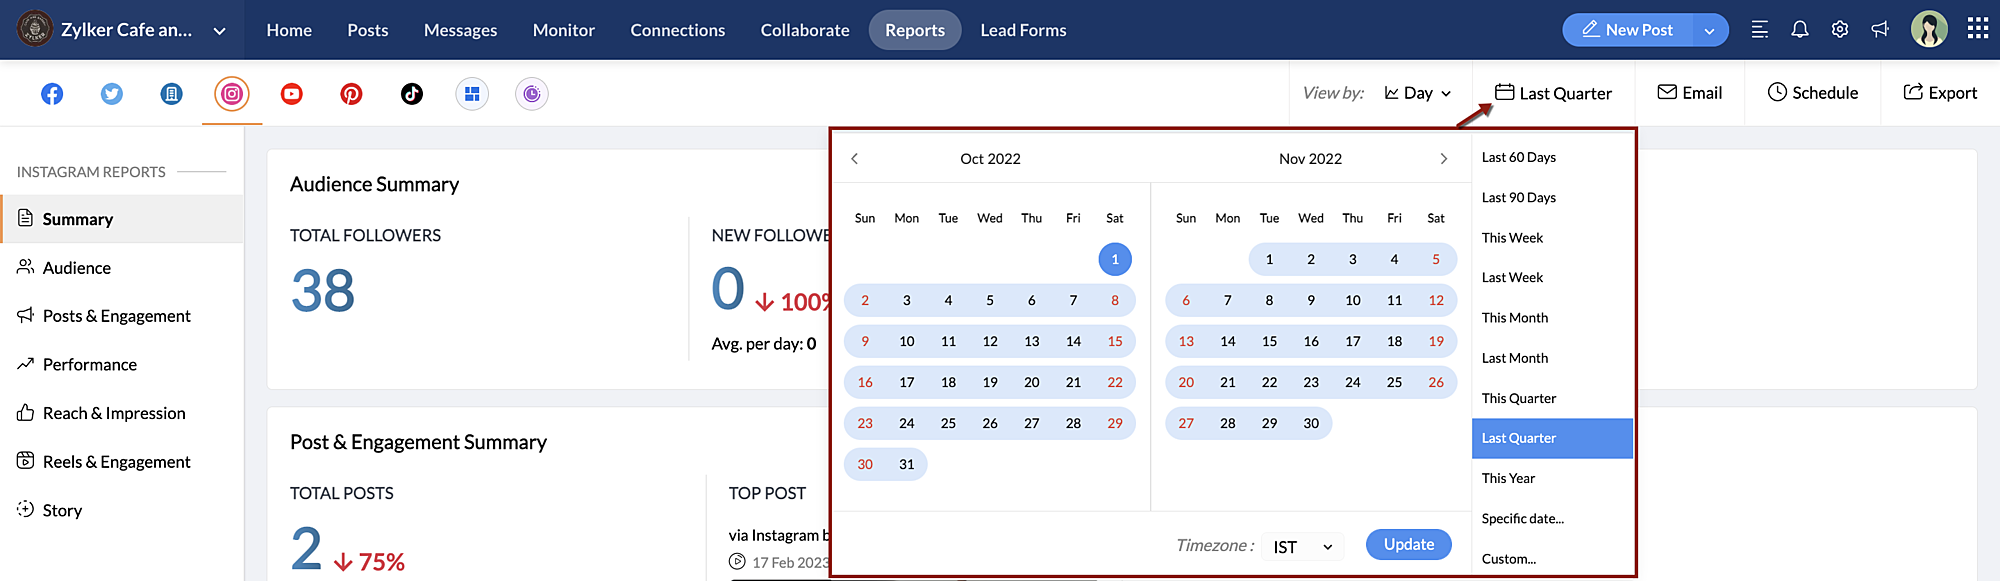Open the settings gear

(1840, 30)
